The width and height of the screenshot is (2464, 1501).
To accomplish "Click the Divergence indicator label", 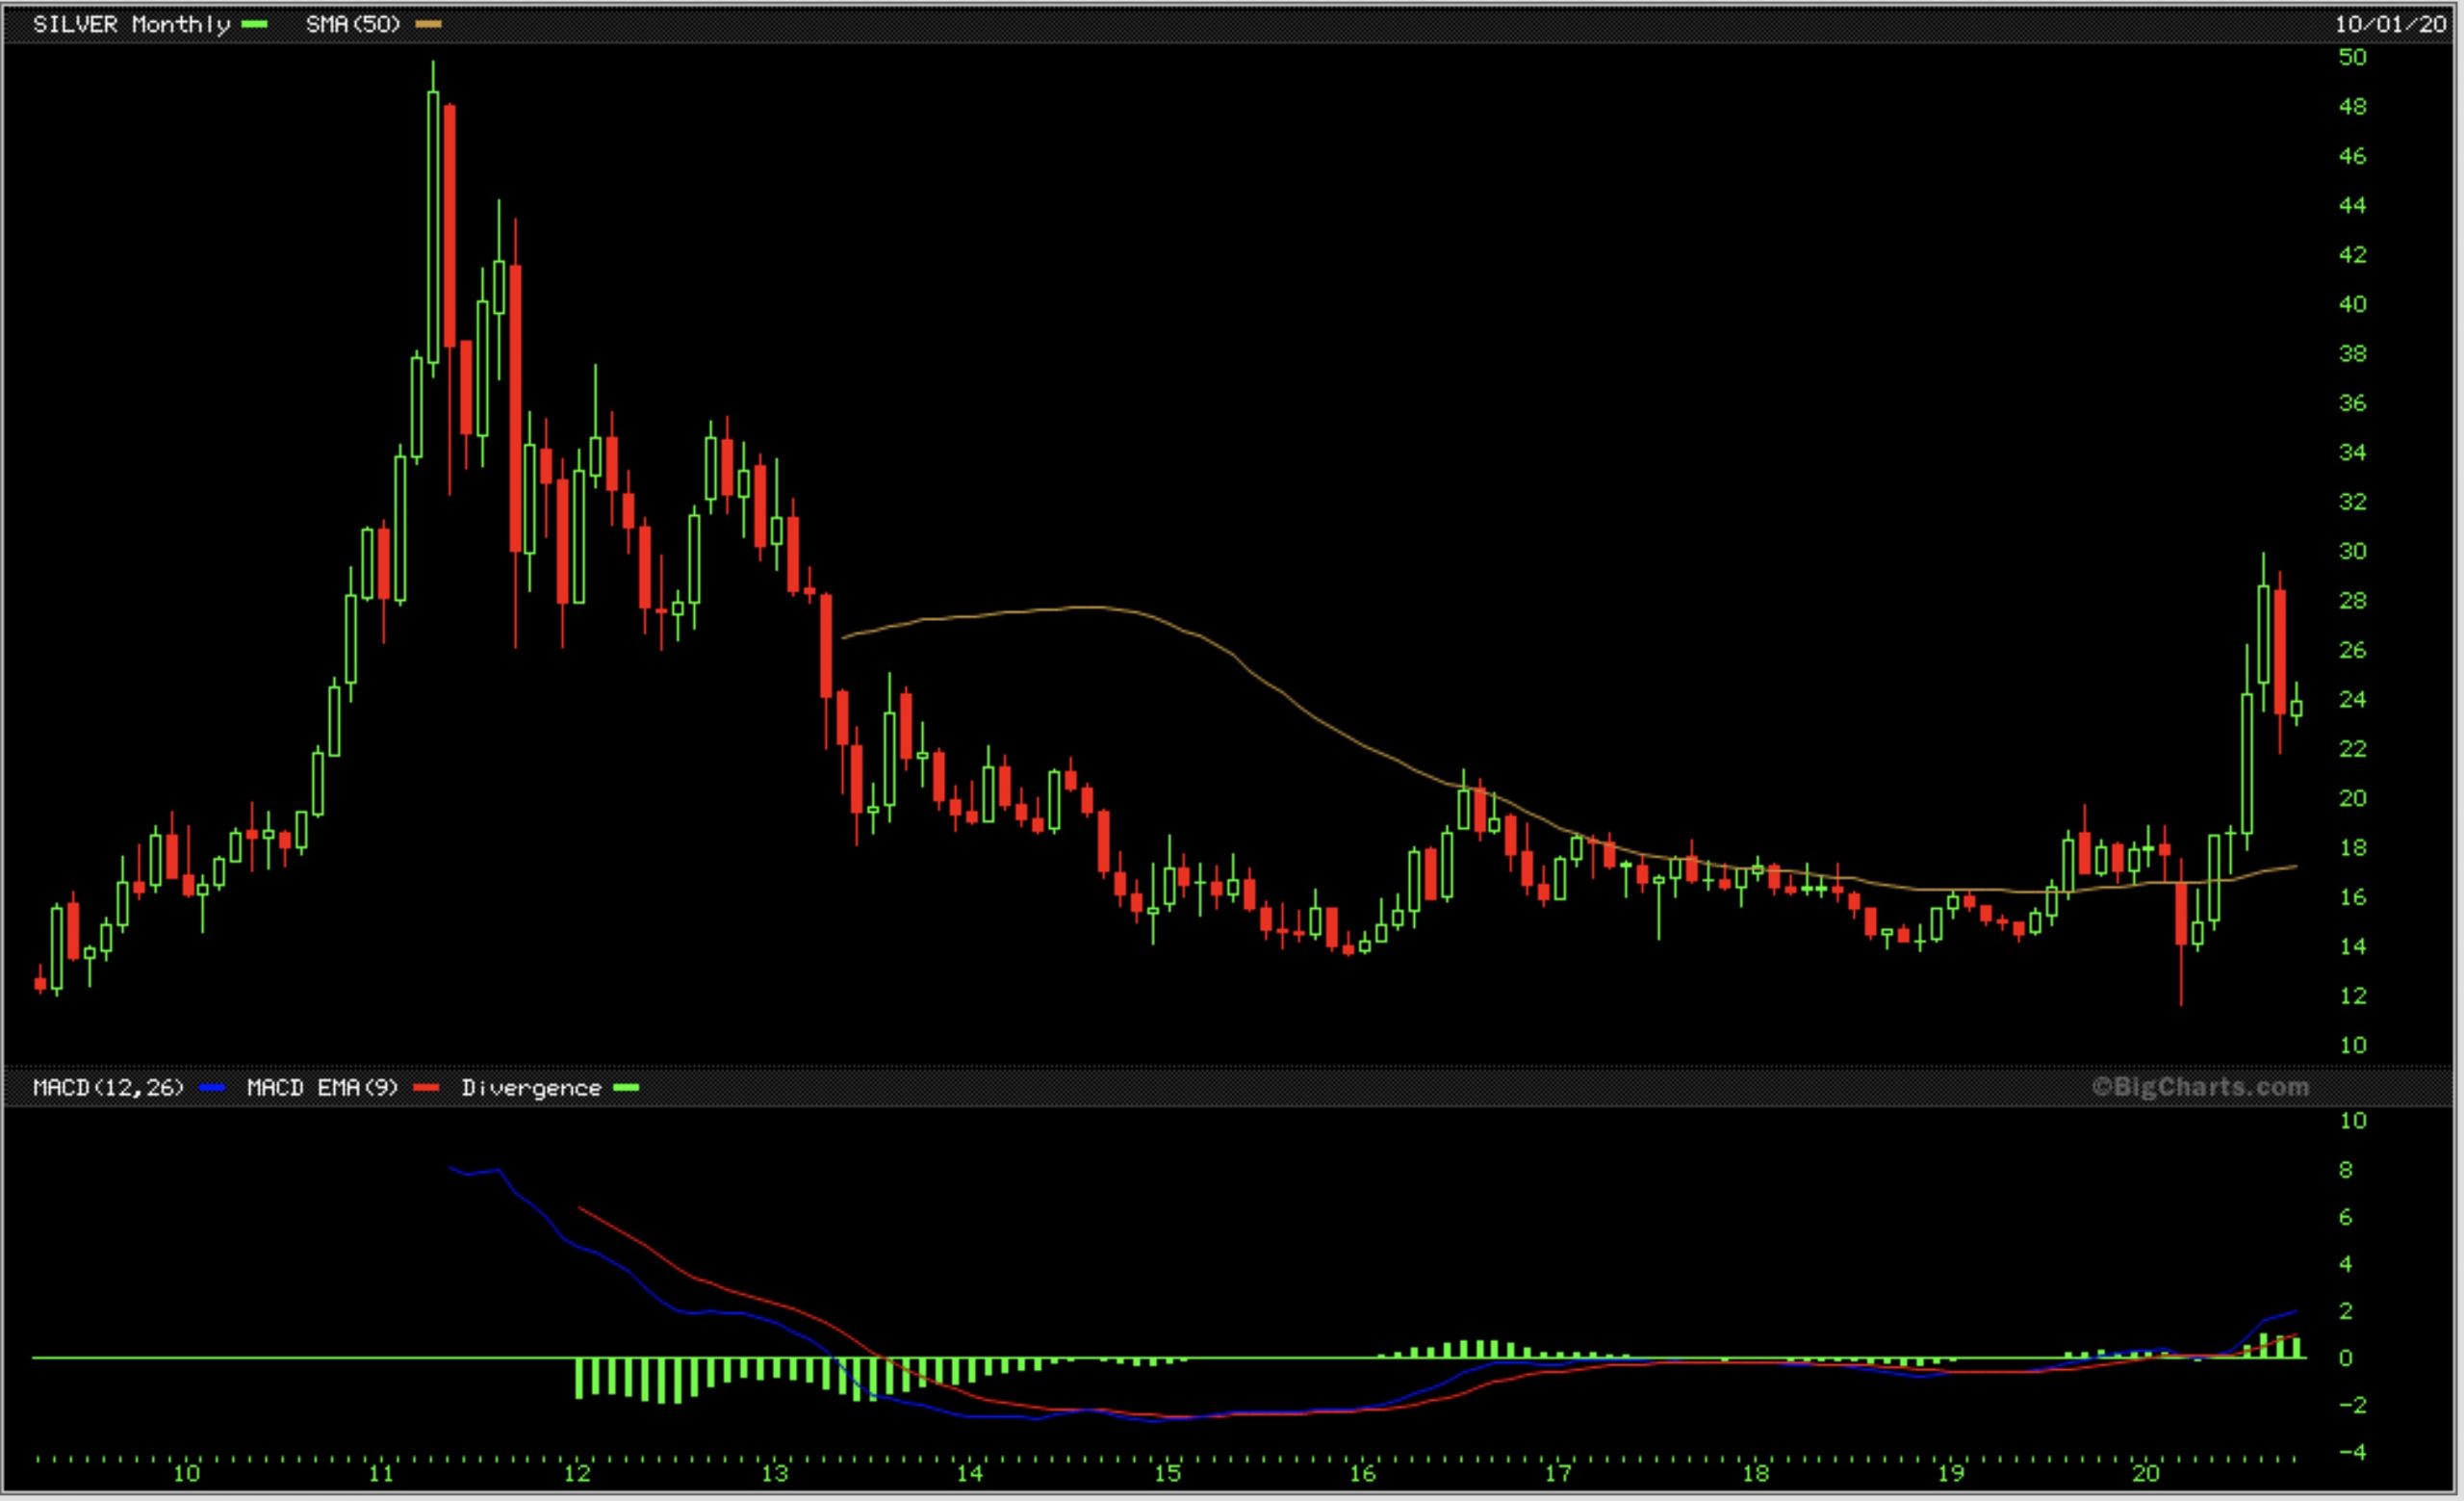I will 531,1088.
